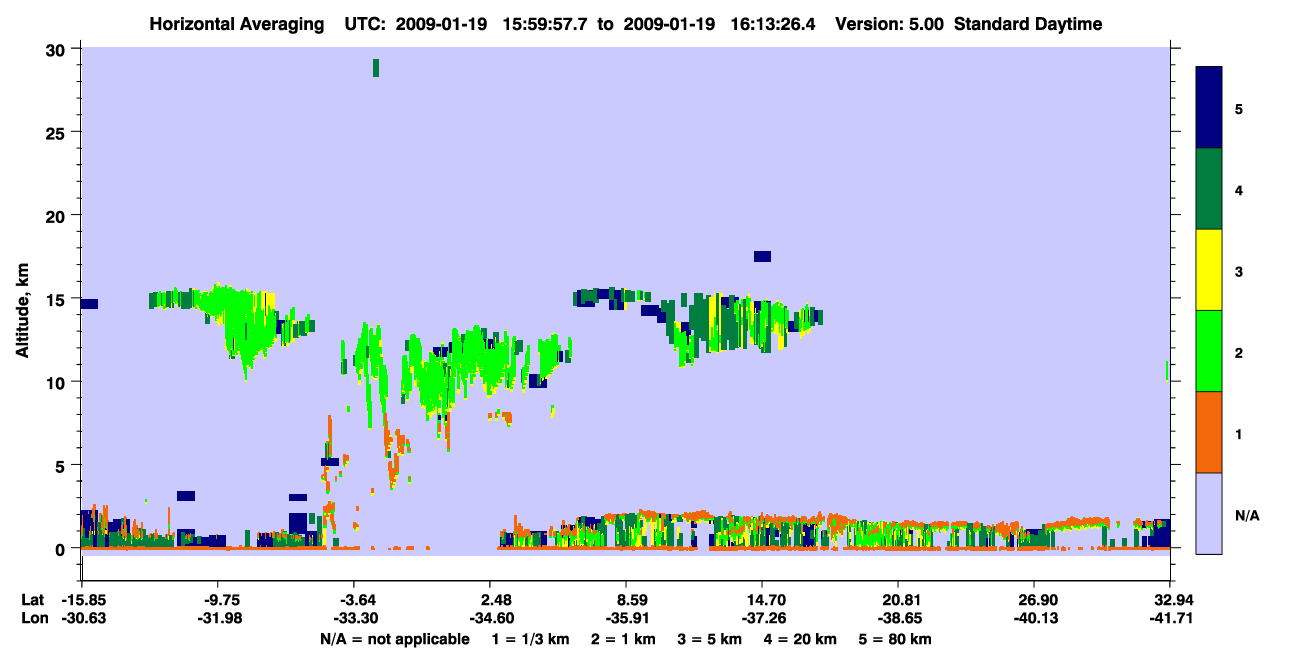Click the blue block at 15 km near left edge
The image size is (1300, 667).
pos(89,303)
